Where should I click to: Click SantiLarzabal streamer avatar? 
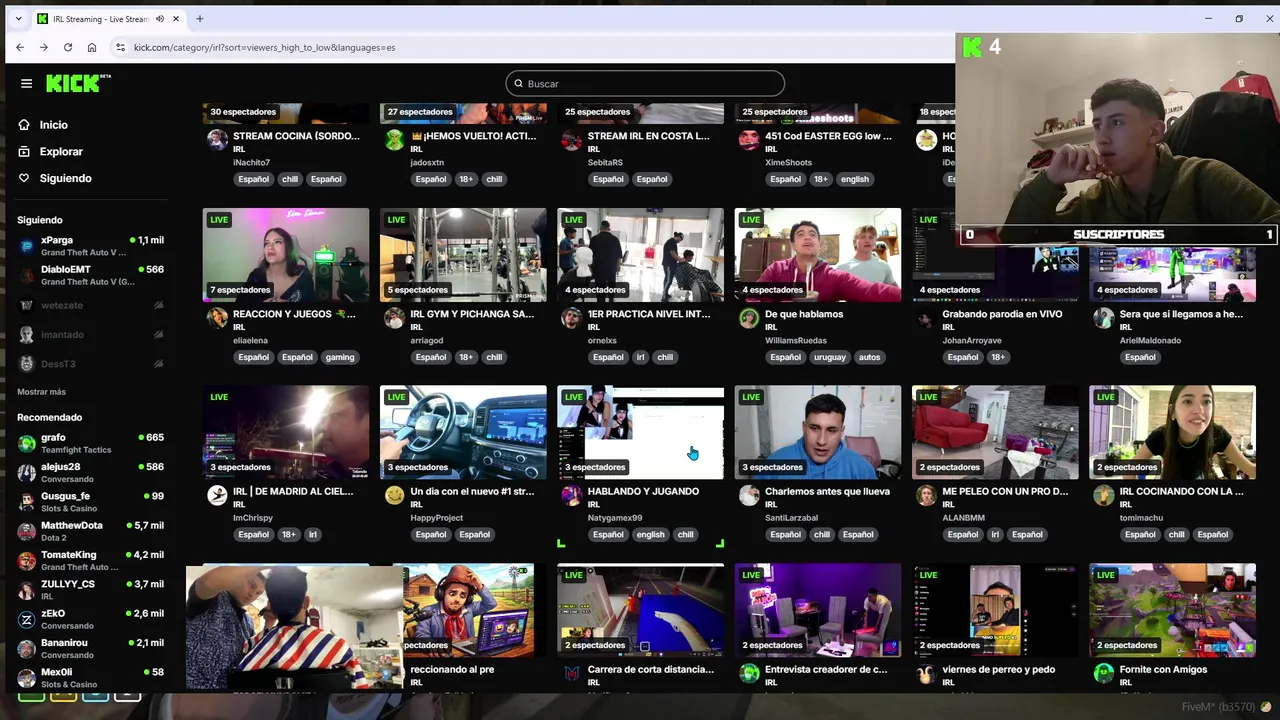[x=749, y=495]
